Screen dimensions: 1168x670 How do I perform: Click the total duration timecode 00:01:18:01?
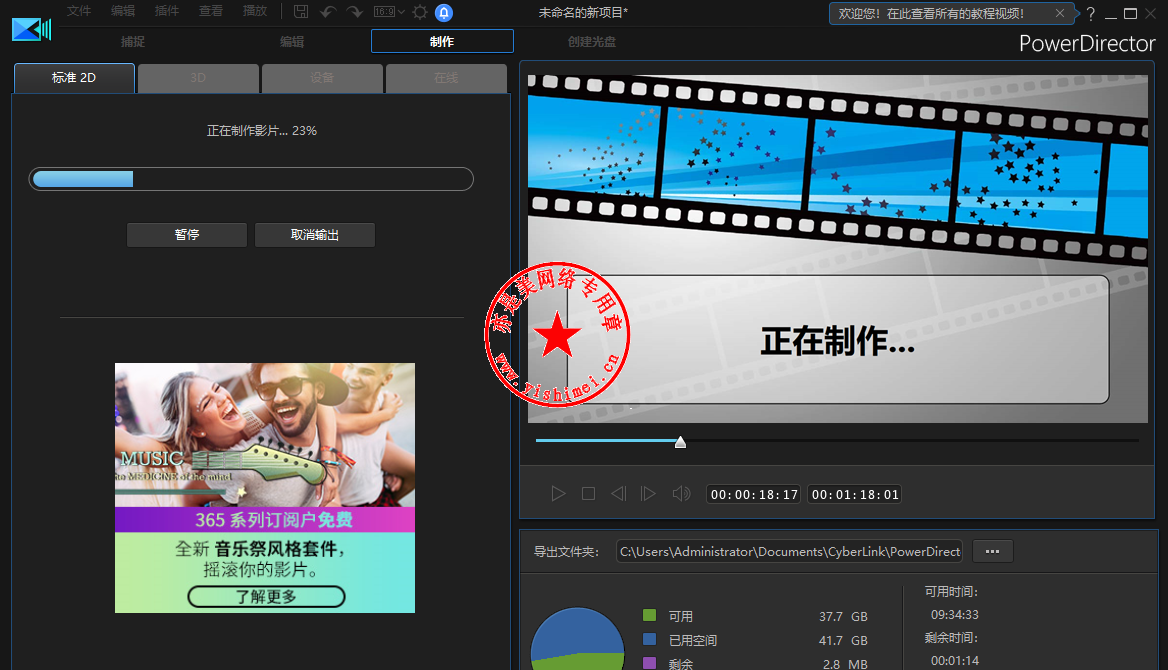(x=855, y=494)
